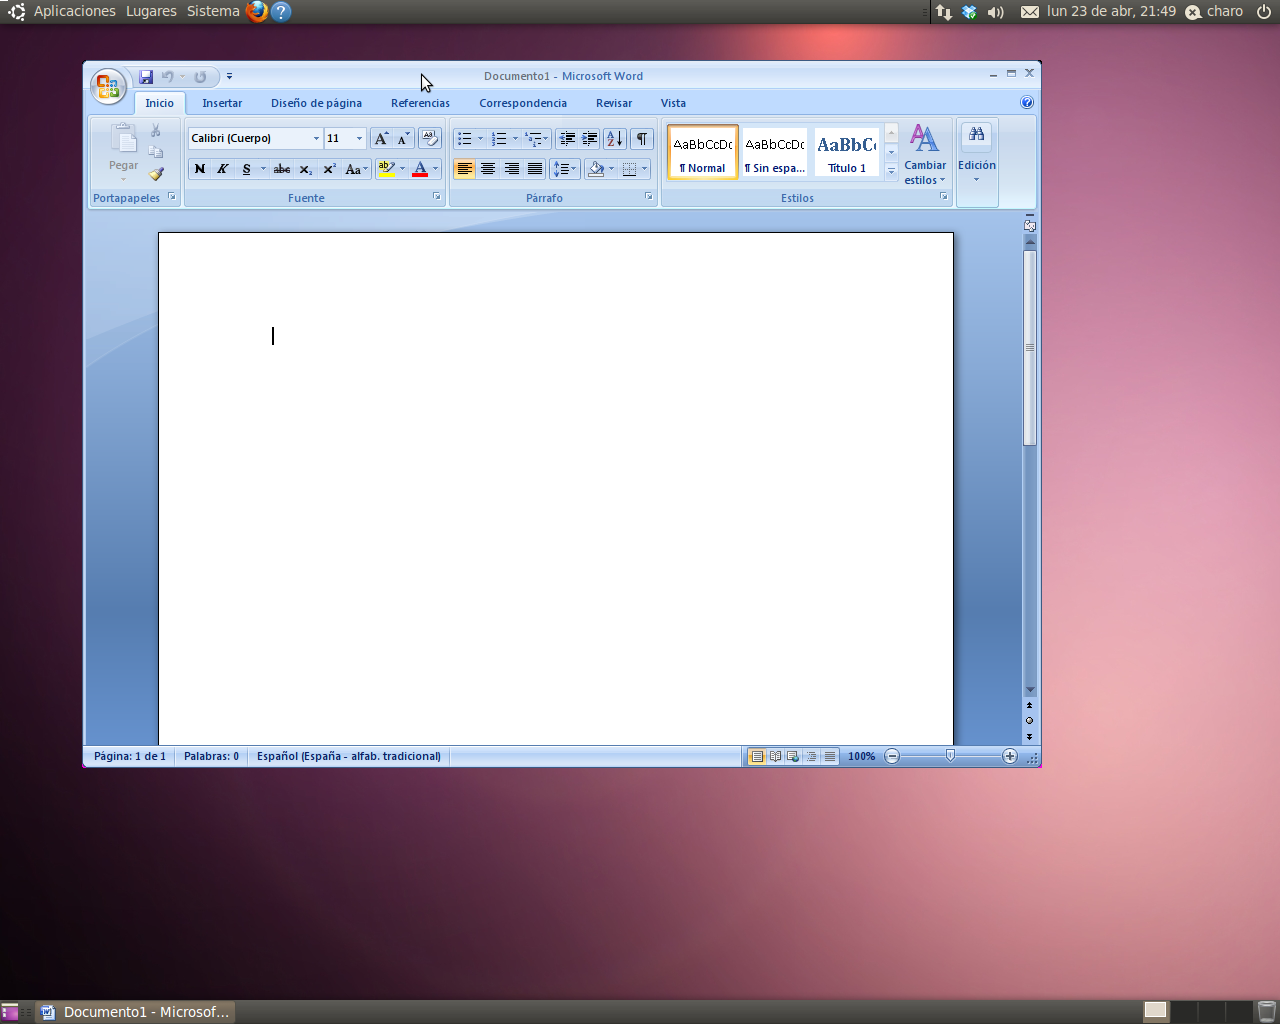Screen dimensions: 1280x1024
Task: Expand the styles gallery more arrow
Action: click(x=891, y=172)
